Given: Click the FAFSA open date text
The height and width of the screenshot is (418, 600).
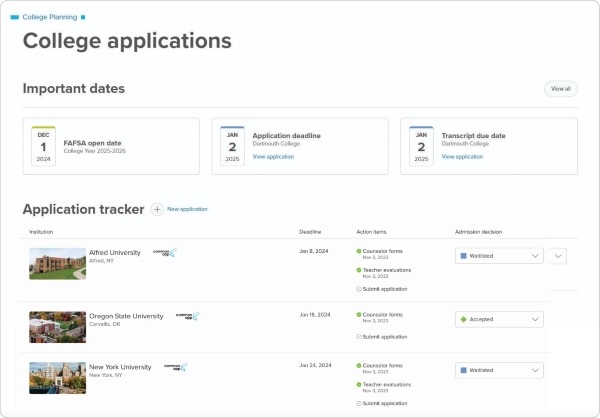Looking at the screenshot, I should coord(92,143).
